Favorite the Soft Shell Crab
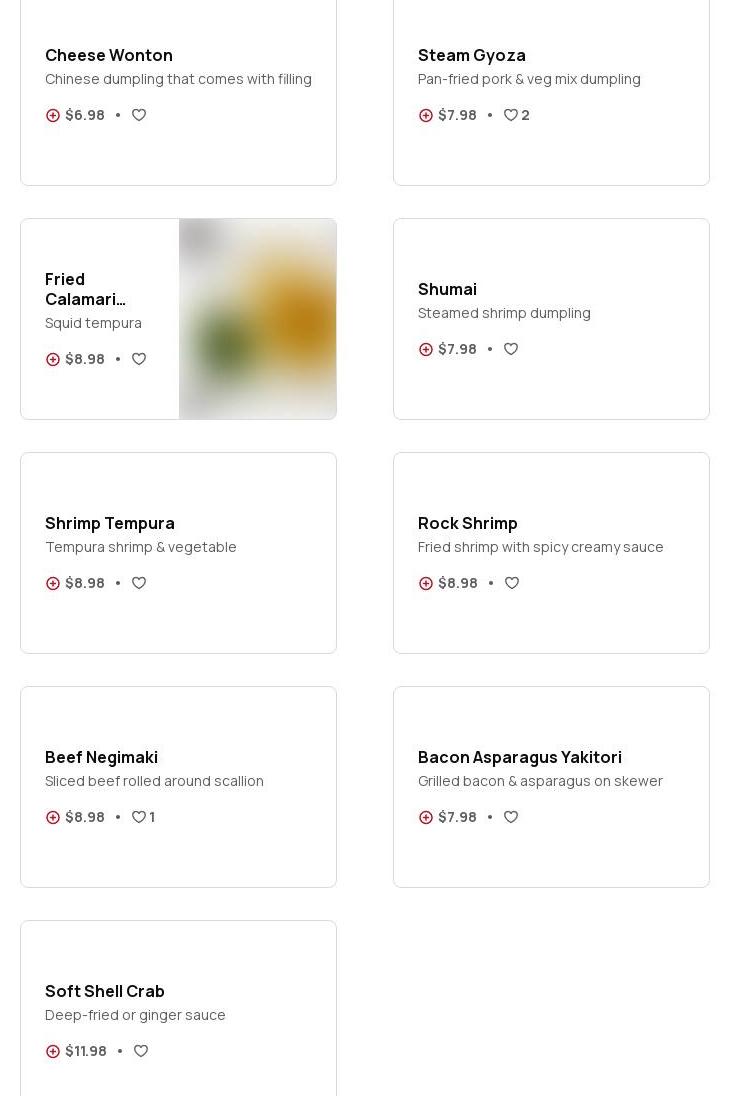Viewport: 750px width, 1096px height. (x=141, y=1051)
